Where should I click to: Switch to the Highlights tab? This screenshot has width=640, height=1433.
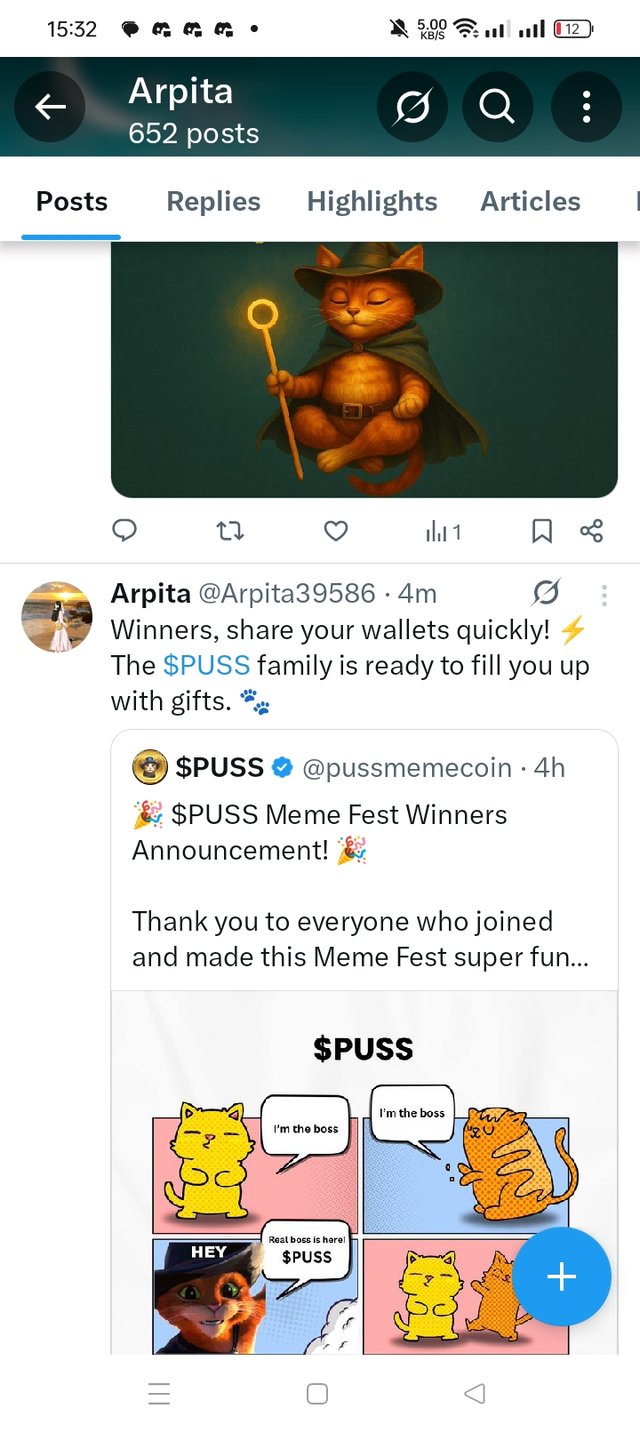372,202
